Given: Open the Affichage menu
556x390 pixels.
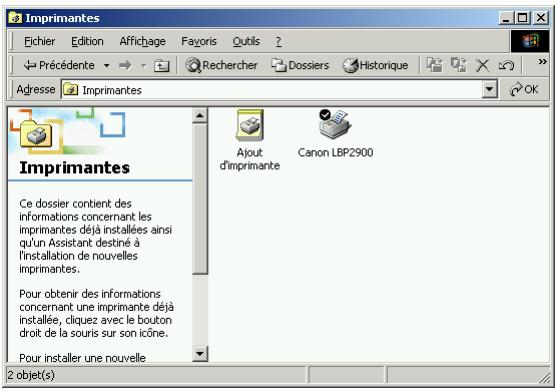Looking at the screenshot, I should [x=142, y=41].
